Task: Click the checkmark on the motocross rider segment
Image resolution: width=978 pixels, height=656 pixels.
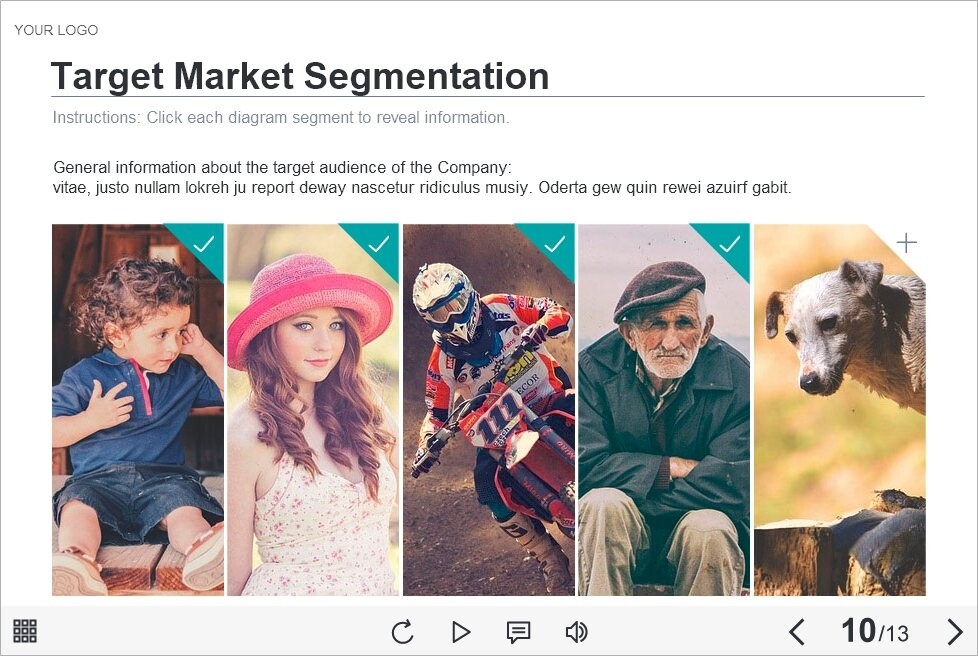Action: click(555, 243)
